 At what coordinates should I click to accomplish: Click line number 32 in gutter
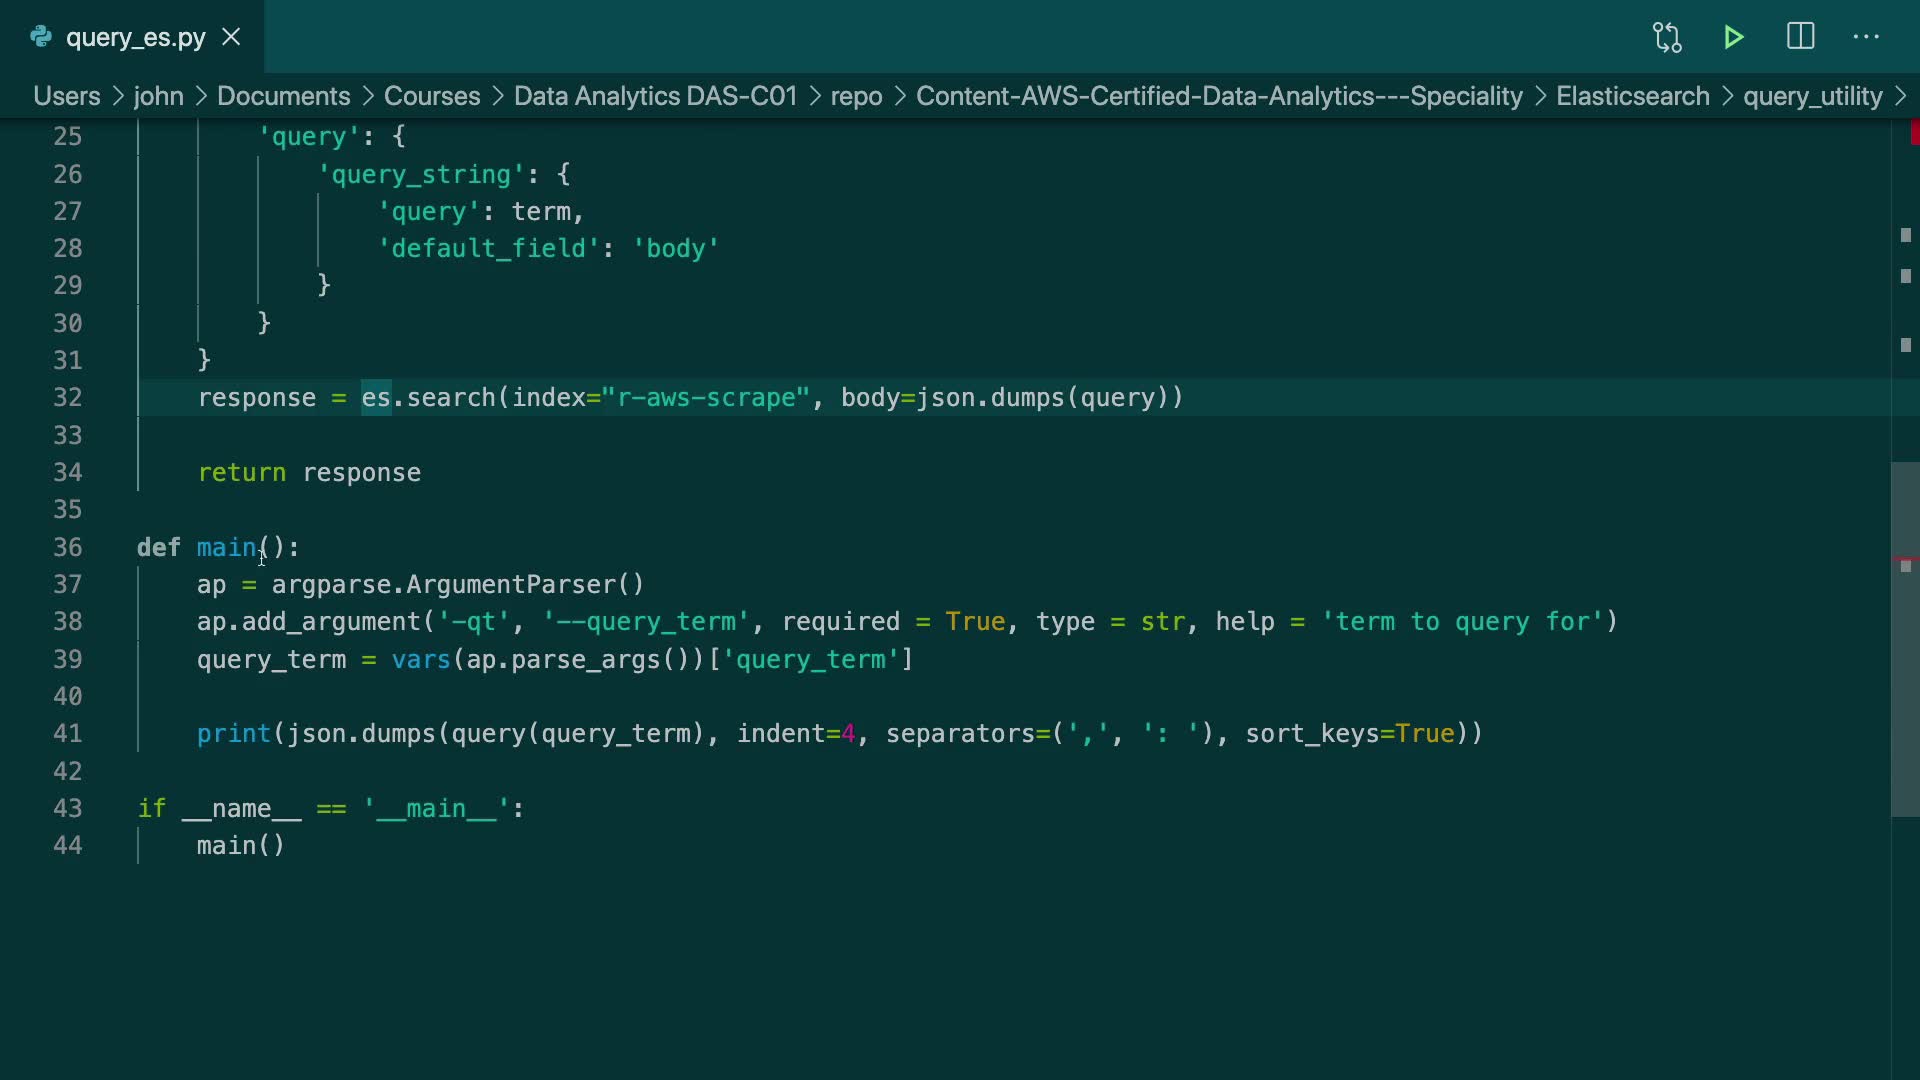pos(67,398)
